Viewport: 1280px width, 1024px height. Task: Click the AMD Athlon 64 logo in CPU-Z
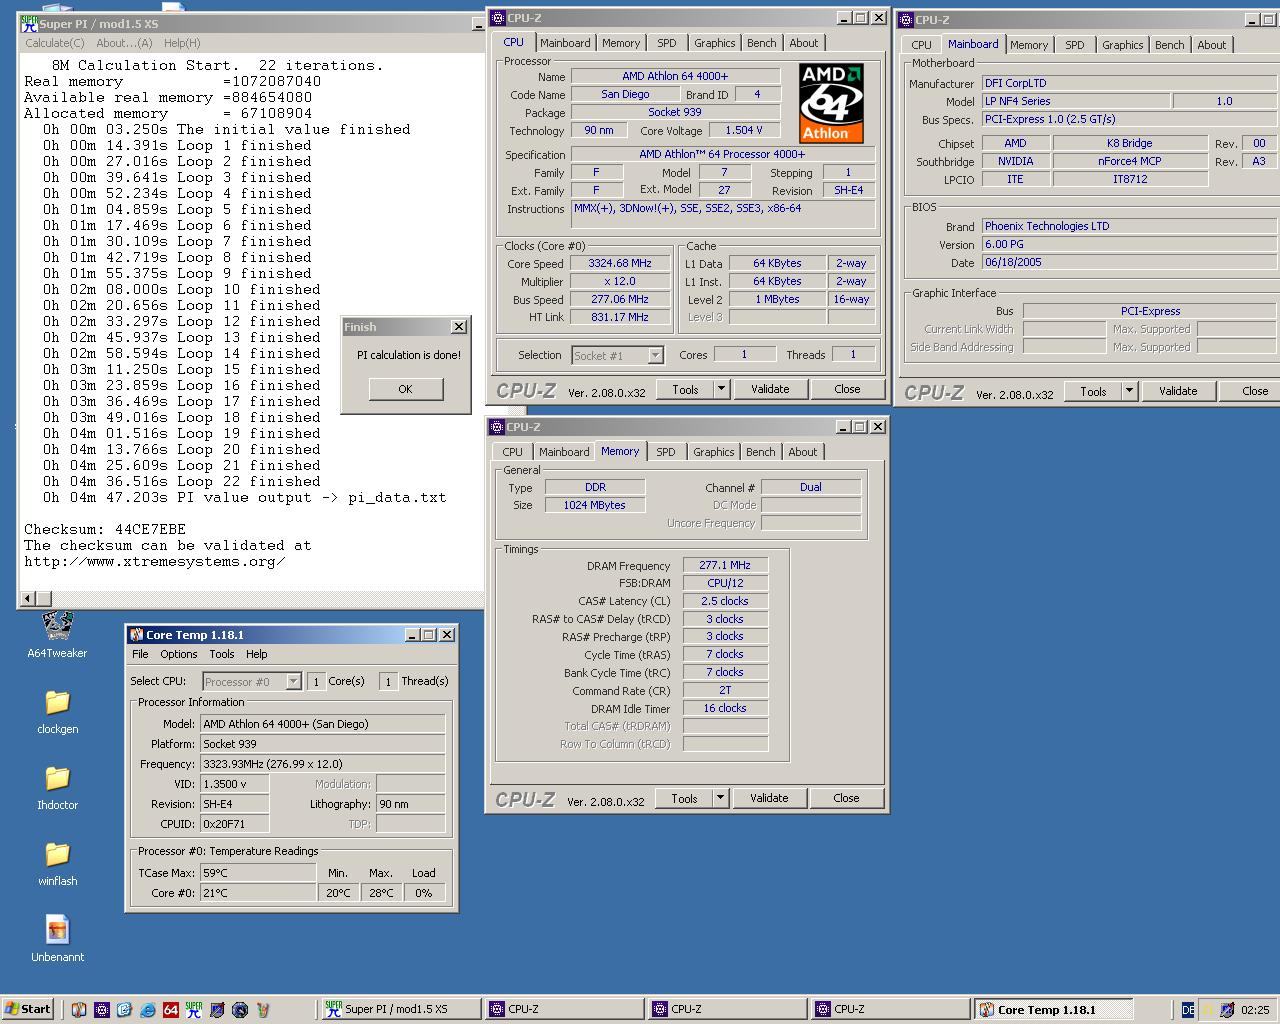coord(831,104)
